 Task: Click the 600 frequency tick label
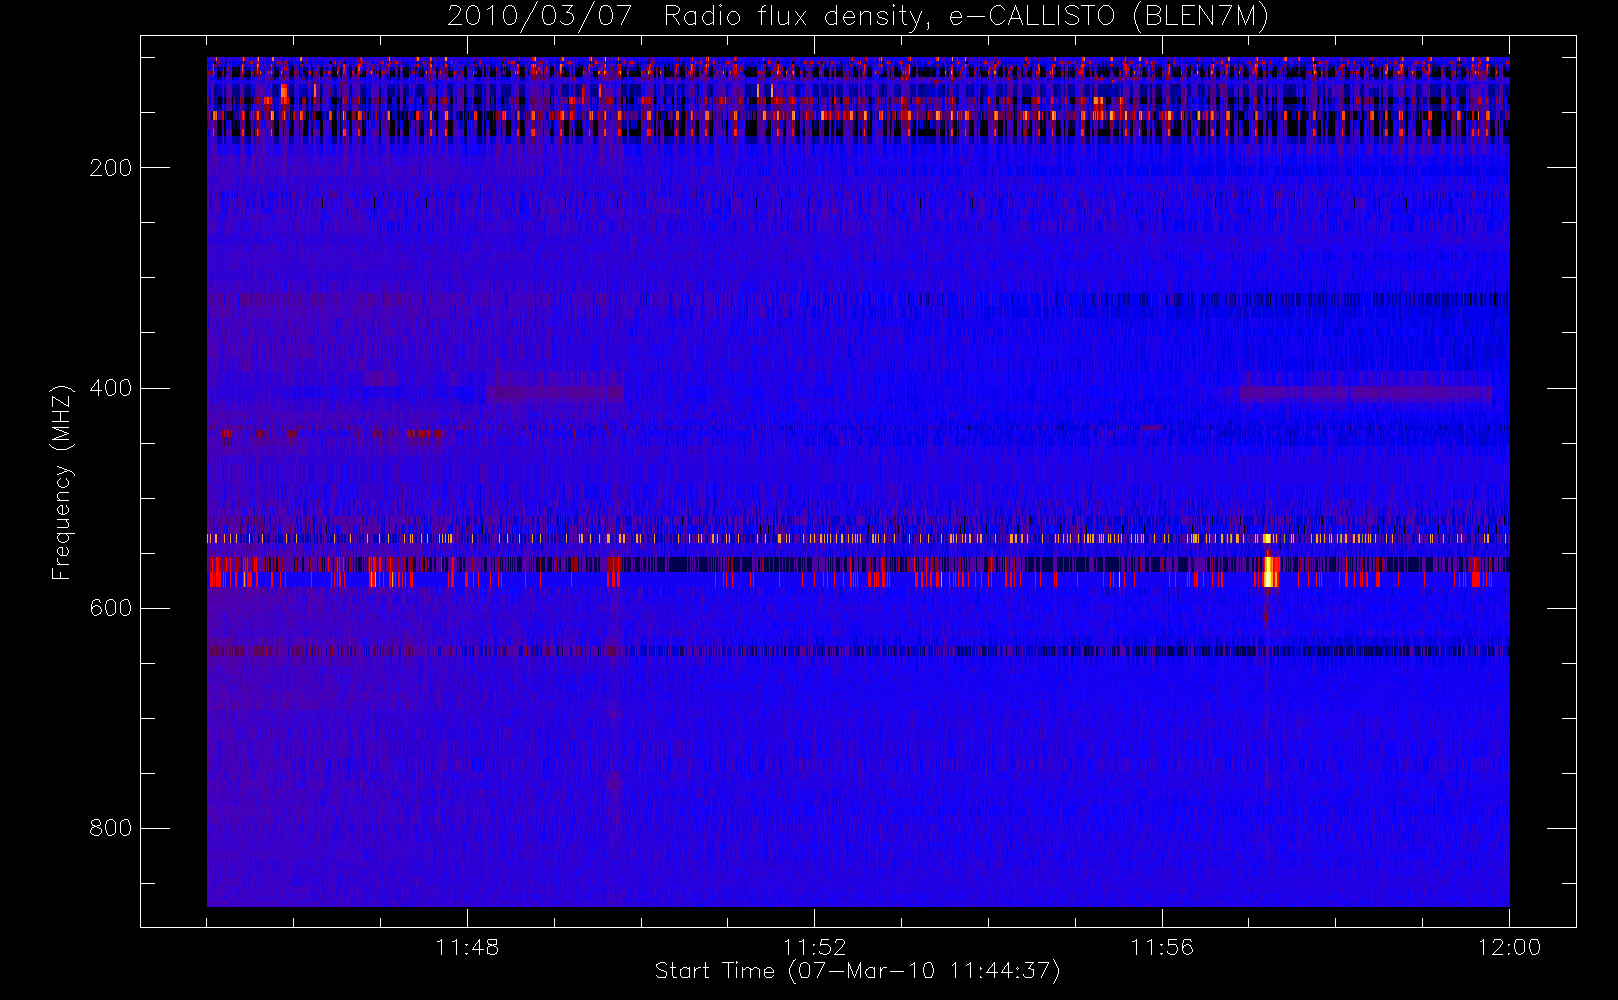click(x=111, y=608)
